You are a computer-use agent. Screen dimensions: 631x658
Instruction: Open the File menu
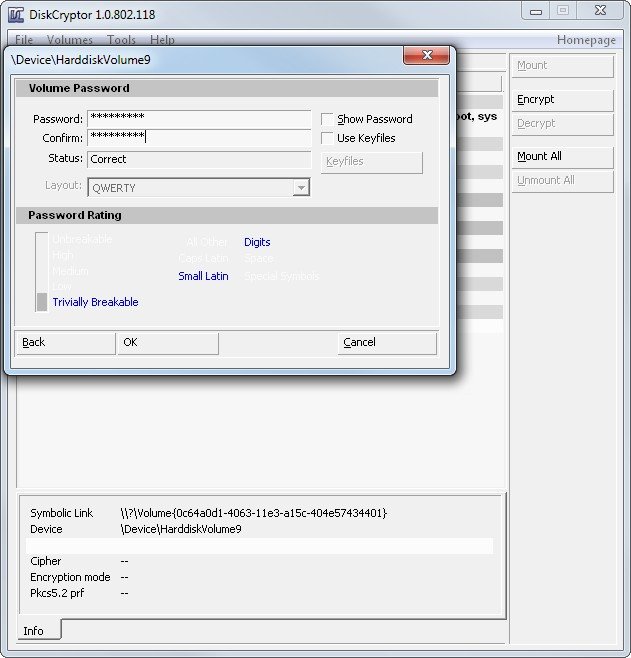[x=24, y=40]
